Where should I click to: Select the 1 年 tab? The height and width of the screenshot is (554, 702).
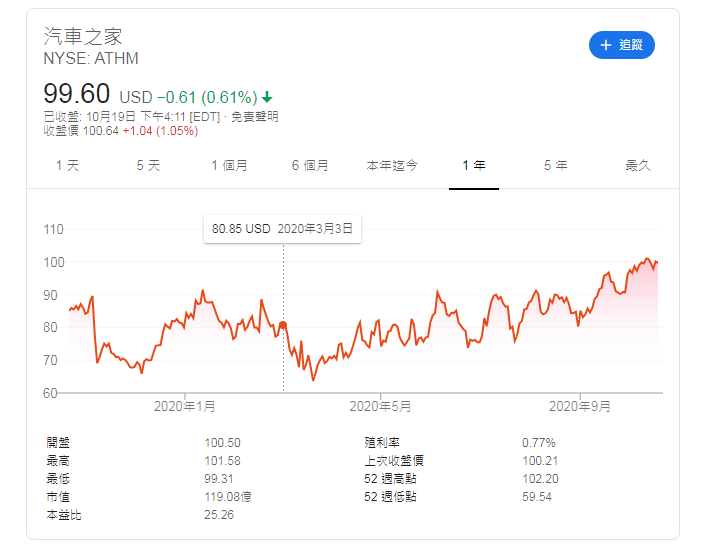click(474, 165)
